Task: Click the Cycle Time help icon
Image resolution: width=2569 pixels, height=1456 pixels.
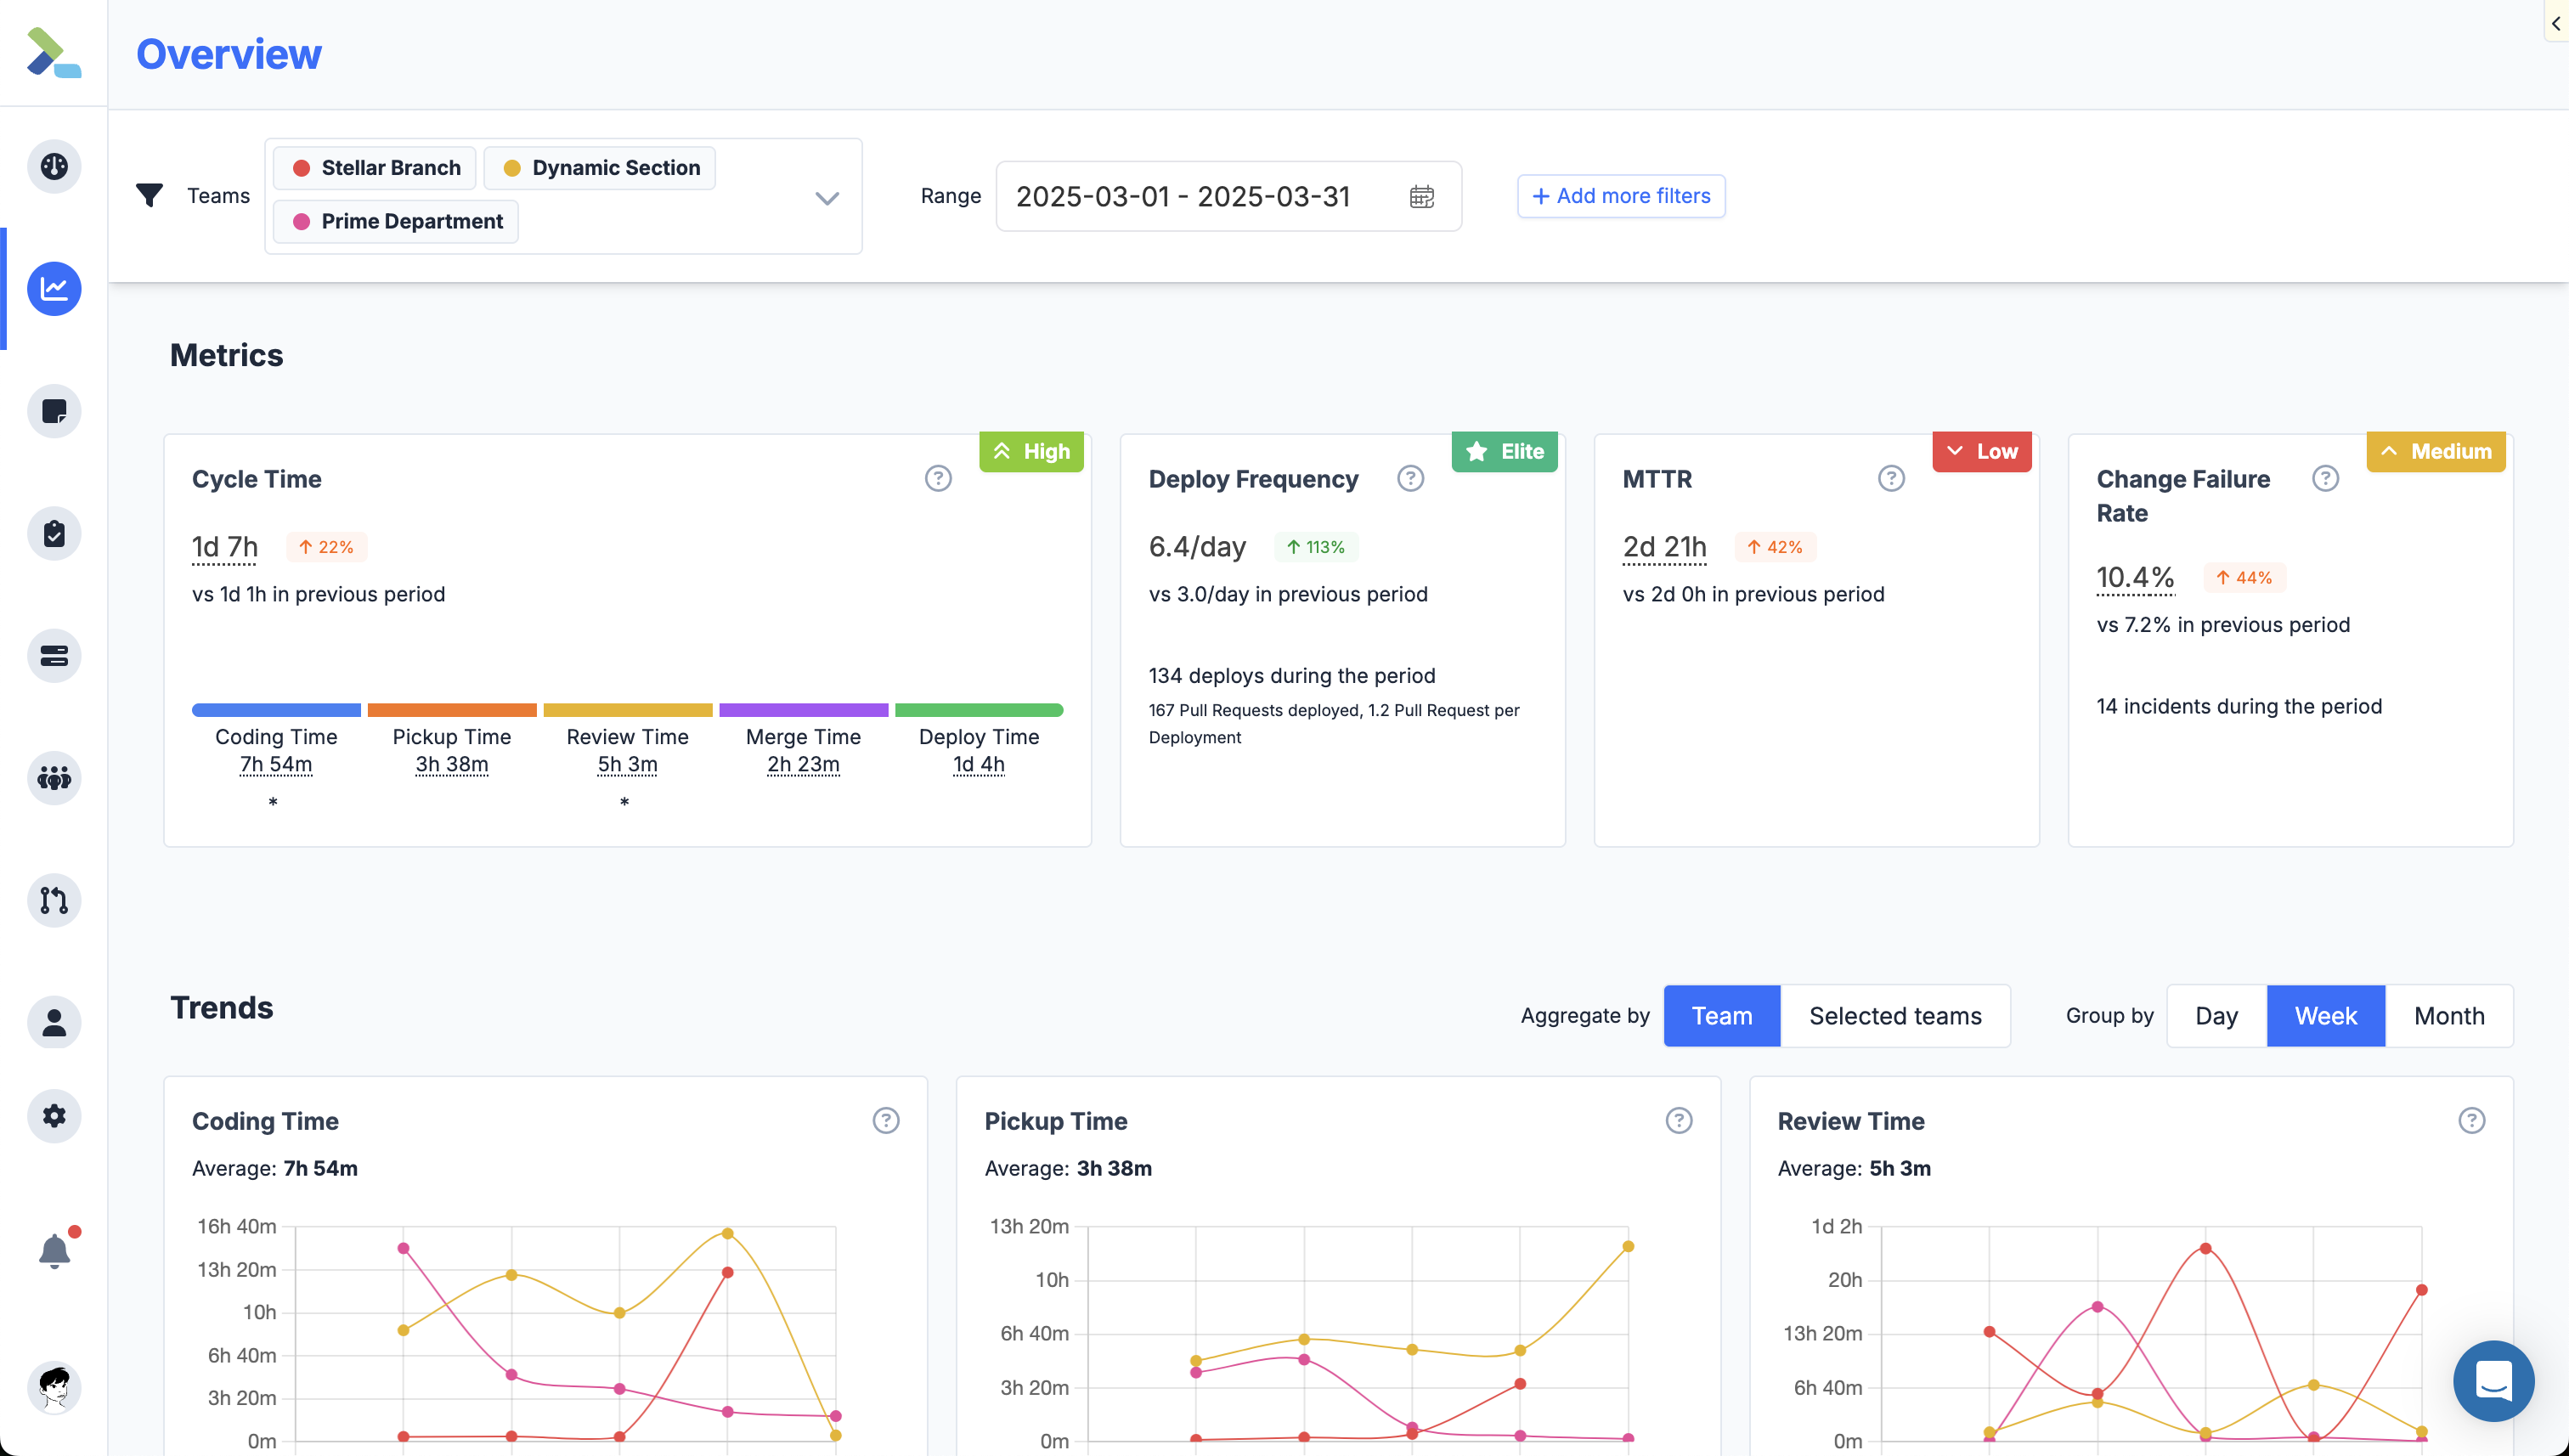Action: pyautogui.click(x=937, y=479)
